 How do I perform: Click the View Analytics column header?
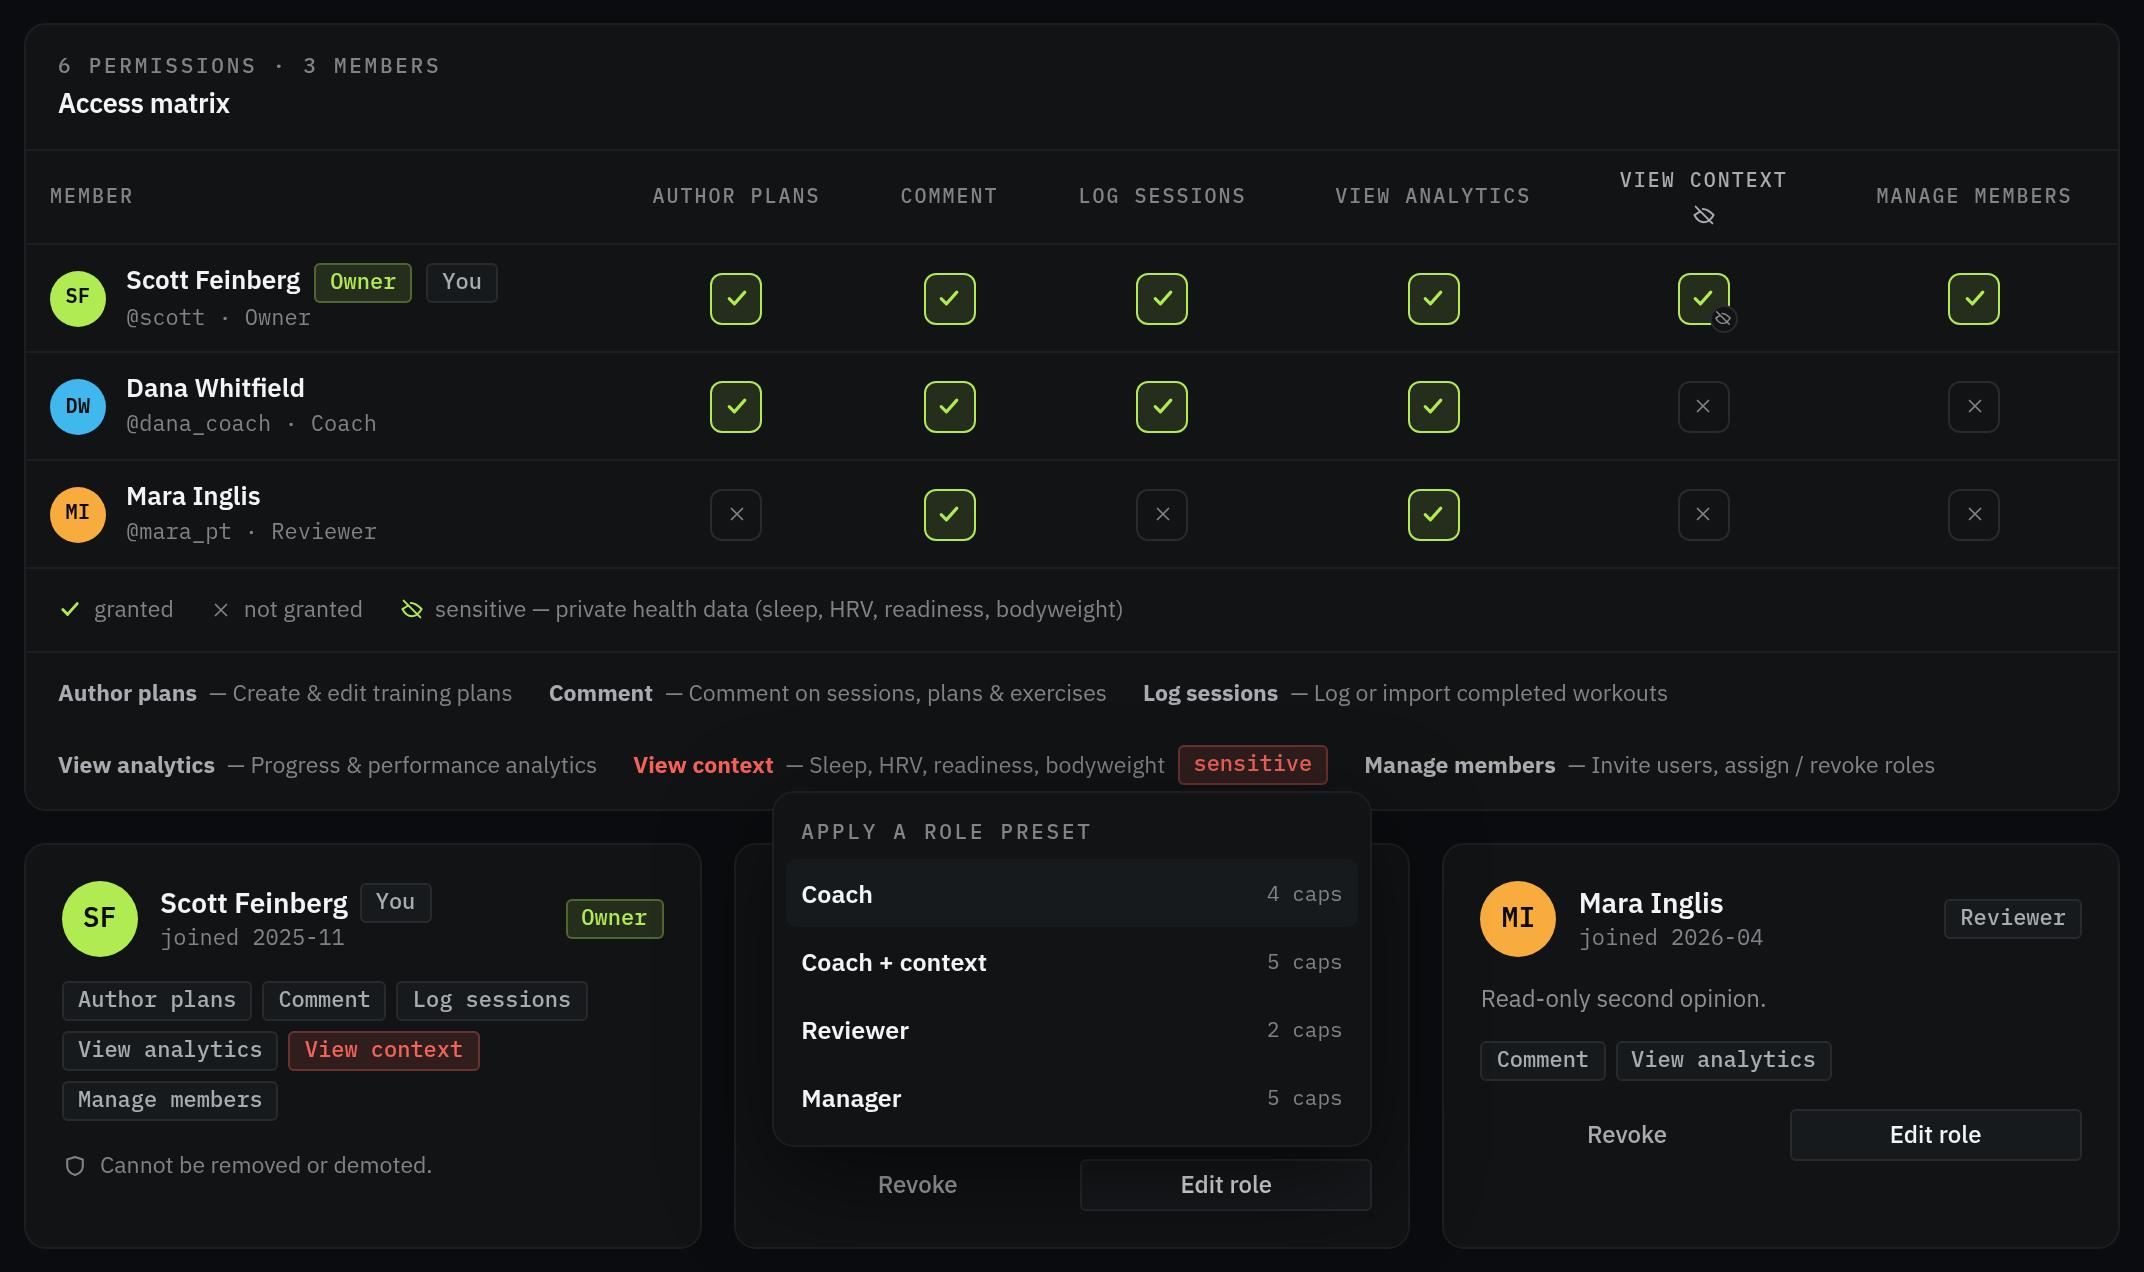pyautogui.click(x=1433, y=196)
